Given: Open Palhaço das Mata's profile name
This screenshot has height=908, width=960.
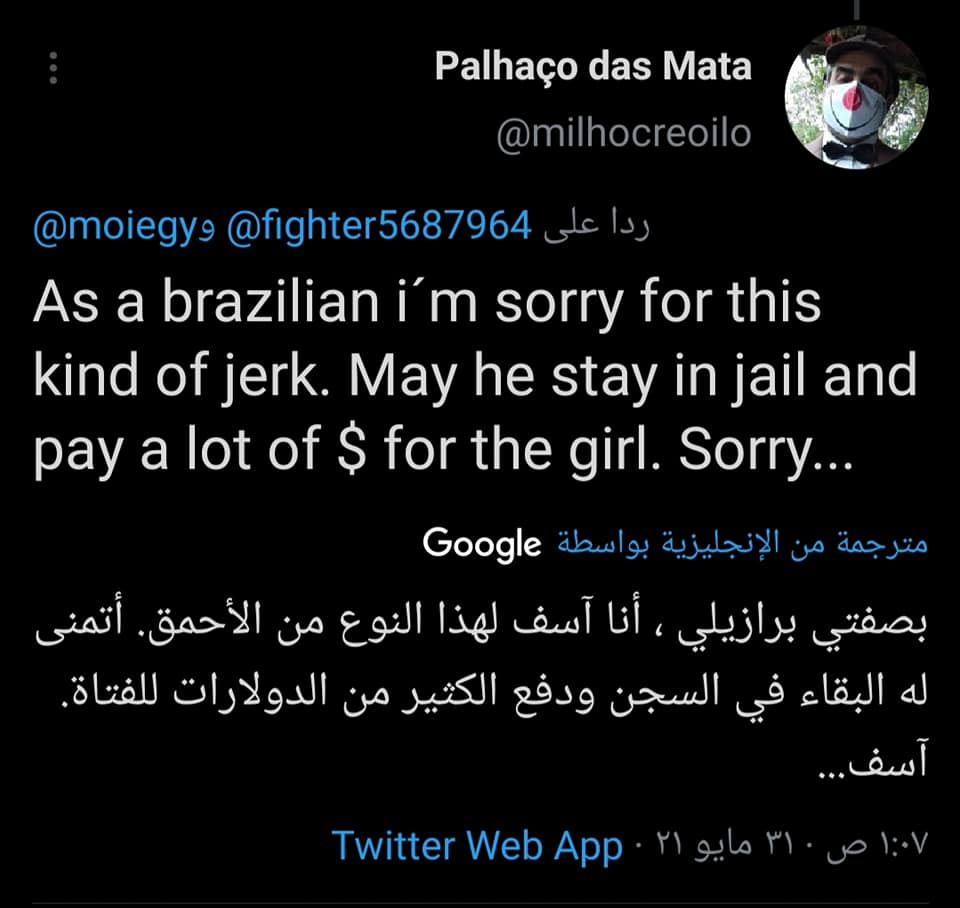Looking at the screenshot, I should tap(593, 67).
